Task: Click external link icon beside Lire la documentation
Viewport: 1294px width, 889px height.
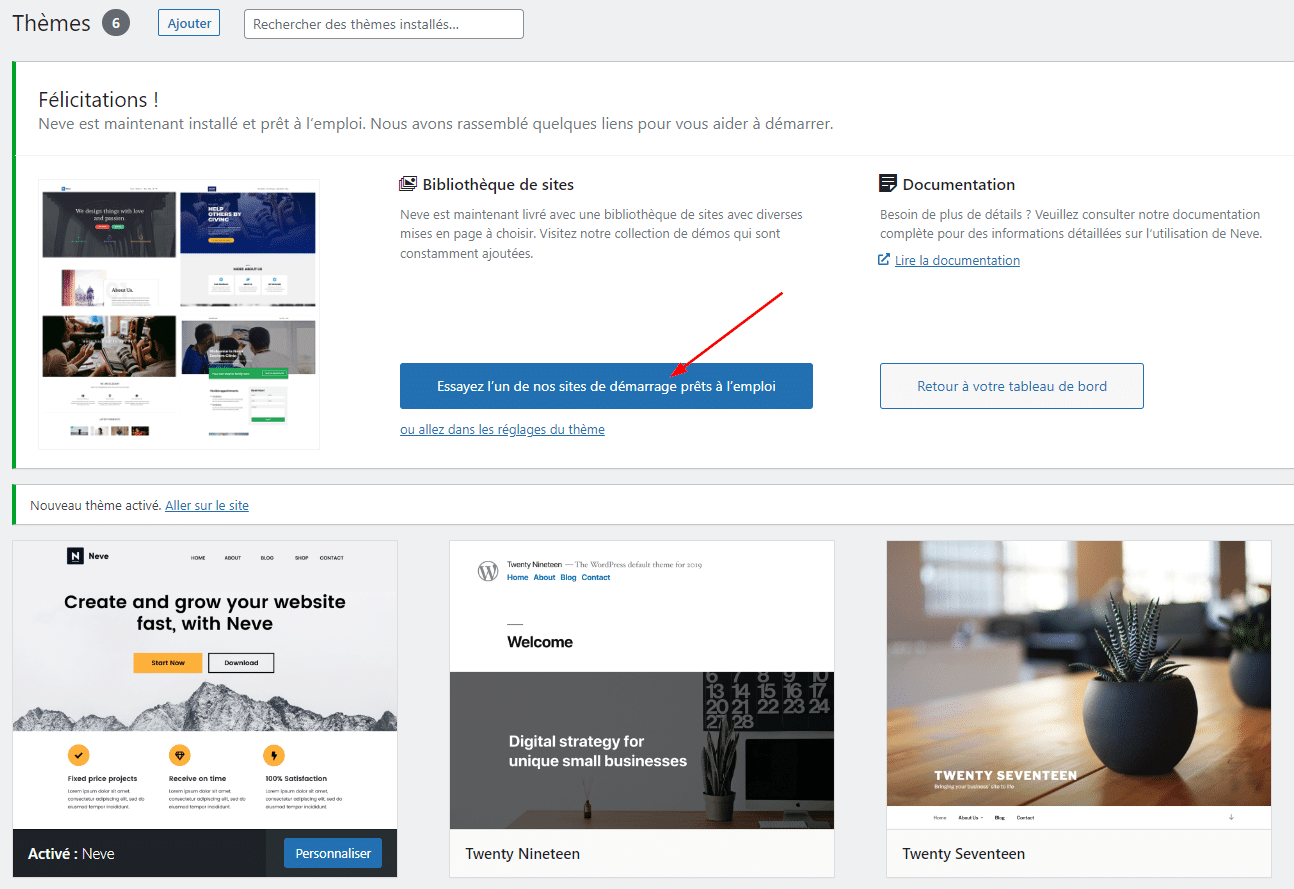Action: [884, 260]
